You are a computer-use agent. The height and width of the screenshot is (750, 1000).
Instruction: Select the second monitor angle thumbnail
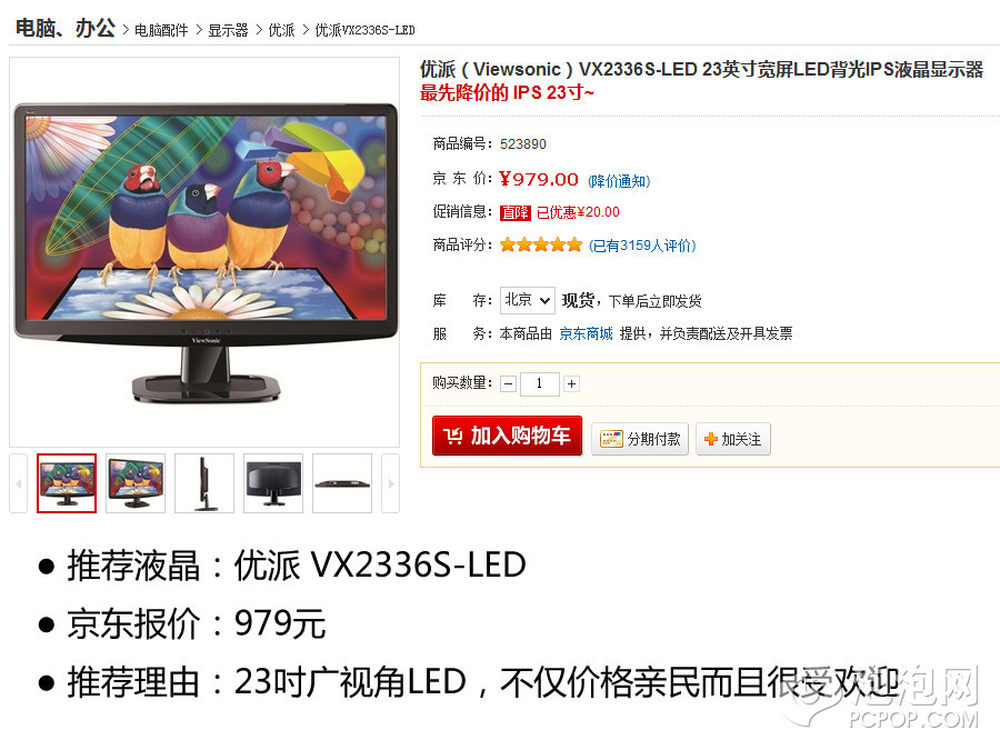[135, 483]
